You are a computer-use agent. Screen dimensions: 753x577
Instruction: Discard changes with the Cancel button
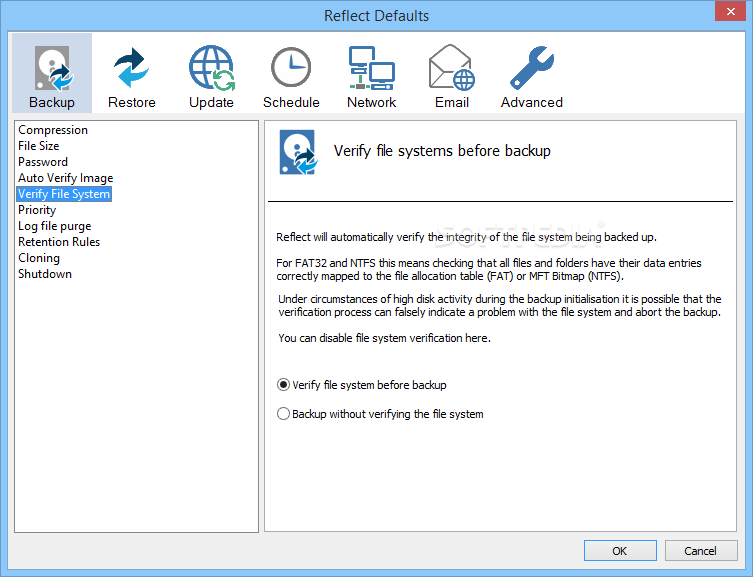(x=701, y=551)
